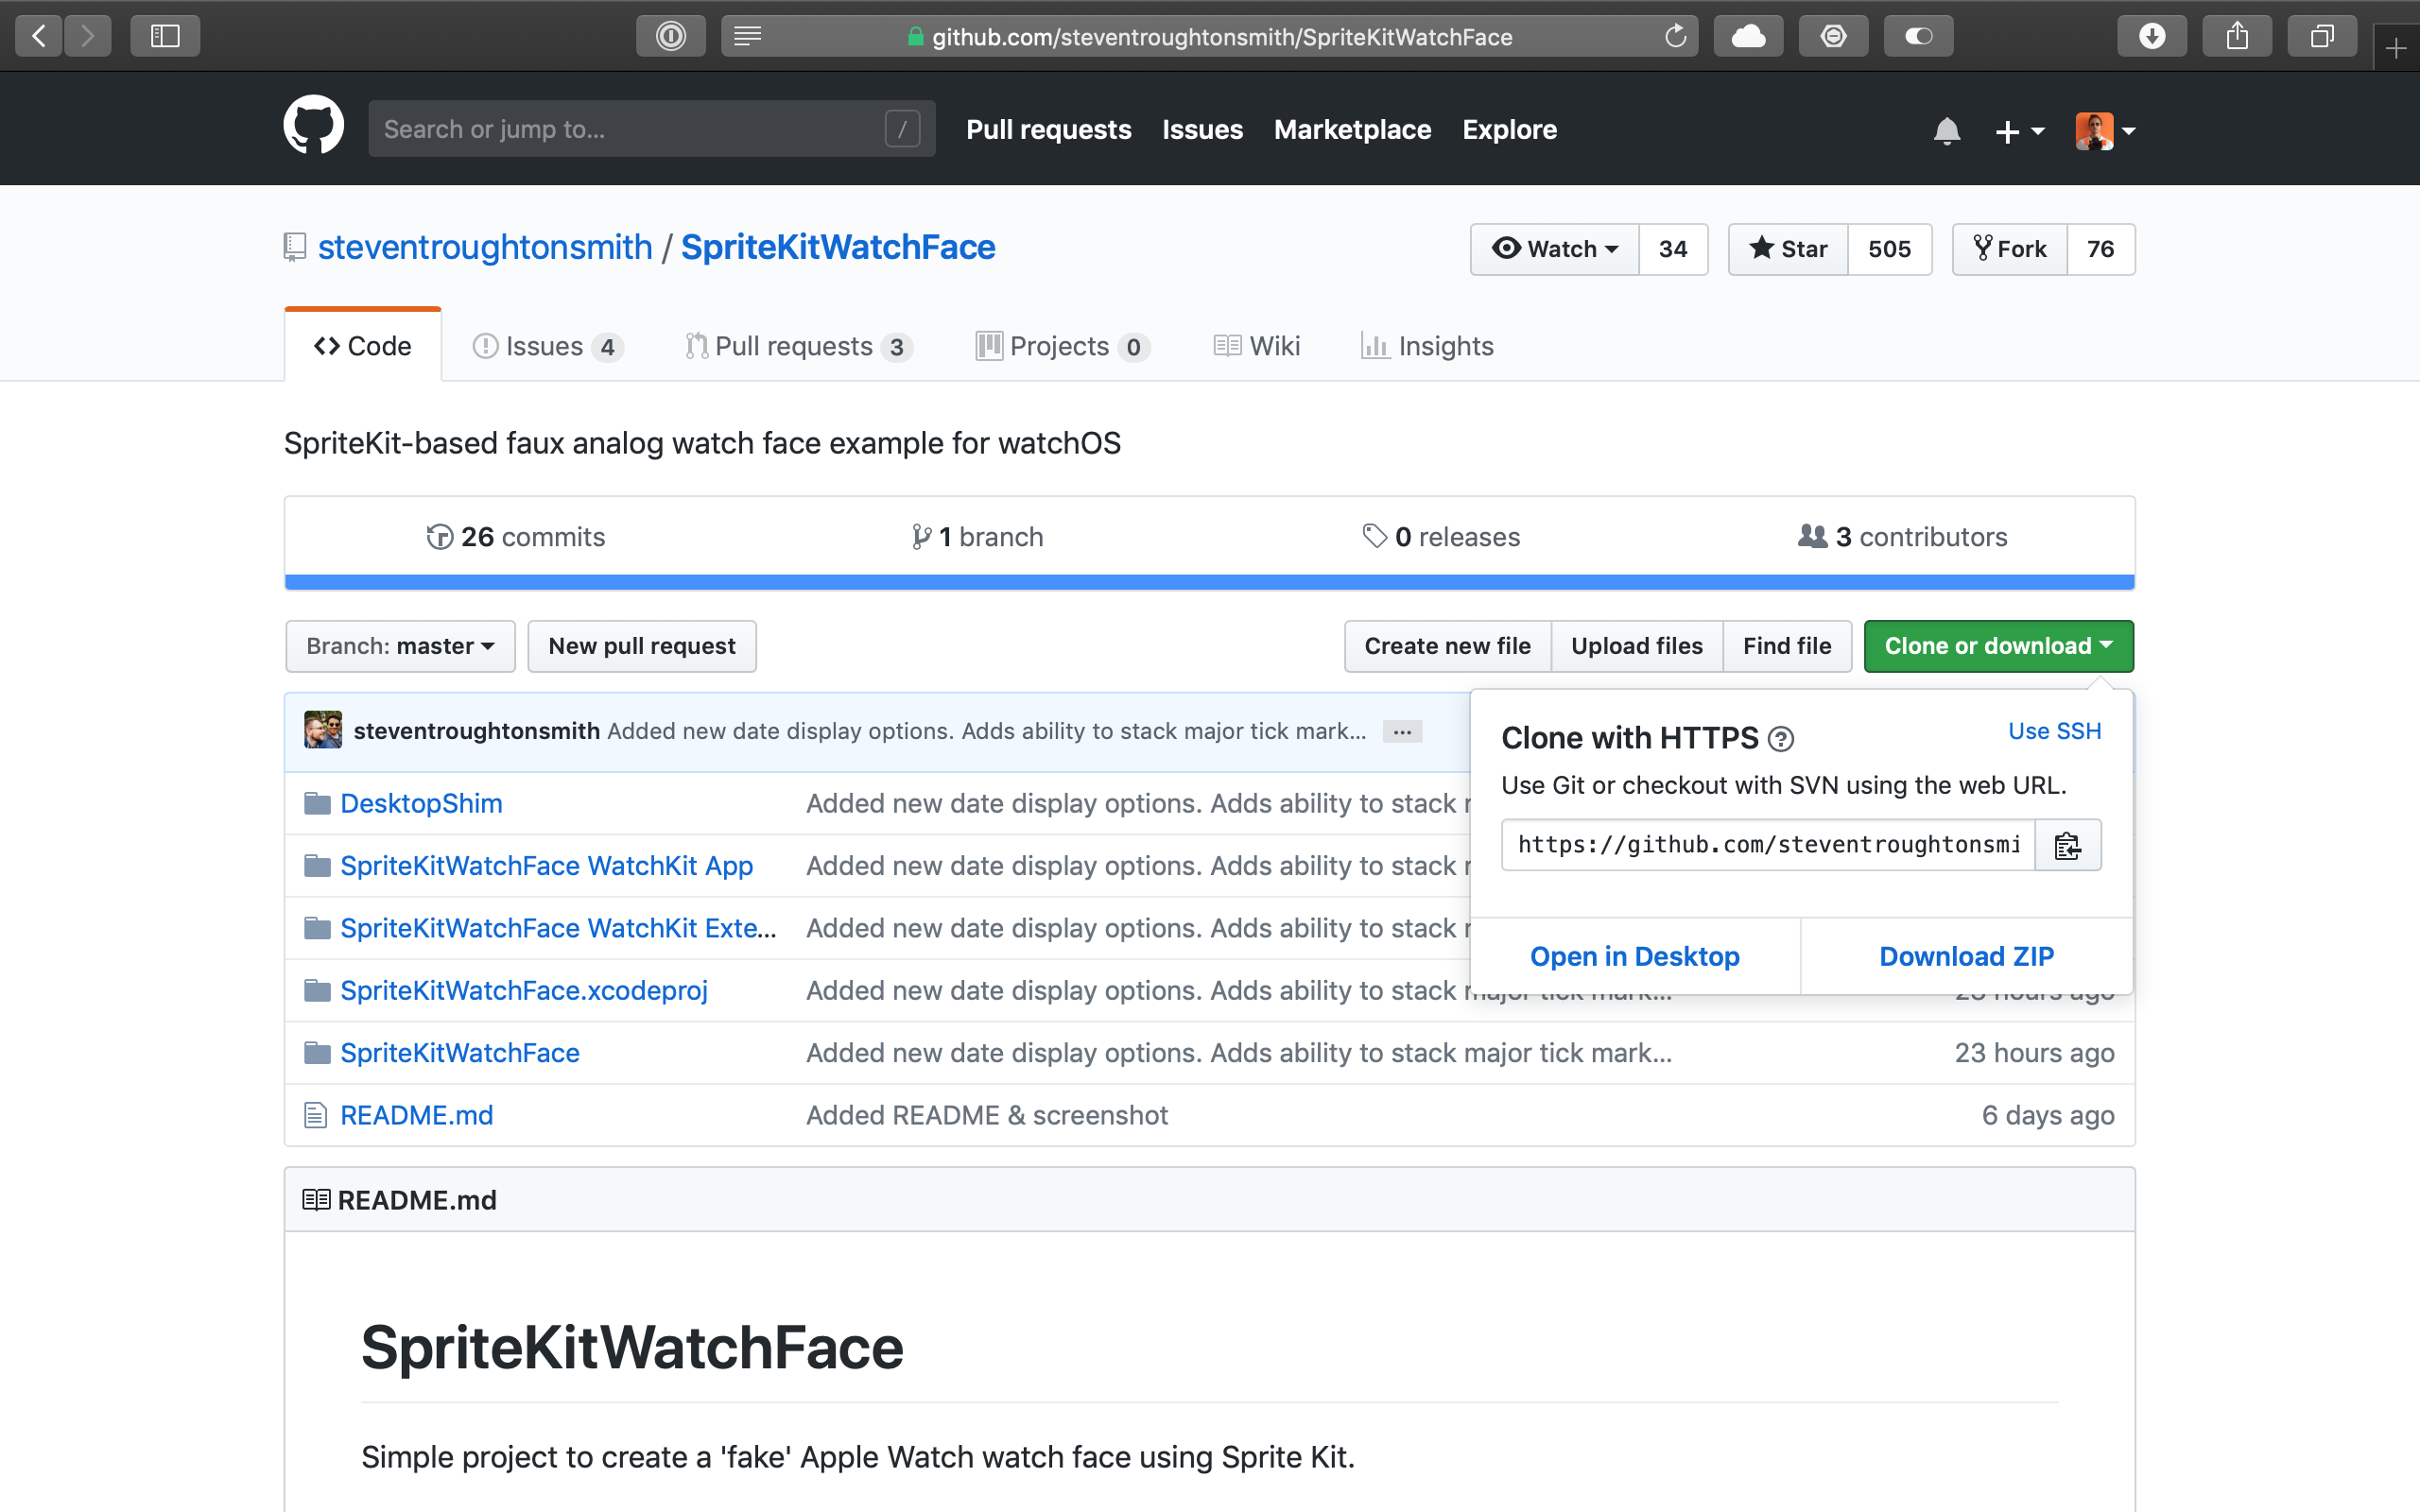Switch clone method with Use SSH

click(x=2055, y=731)
